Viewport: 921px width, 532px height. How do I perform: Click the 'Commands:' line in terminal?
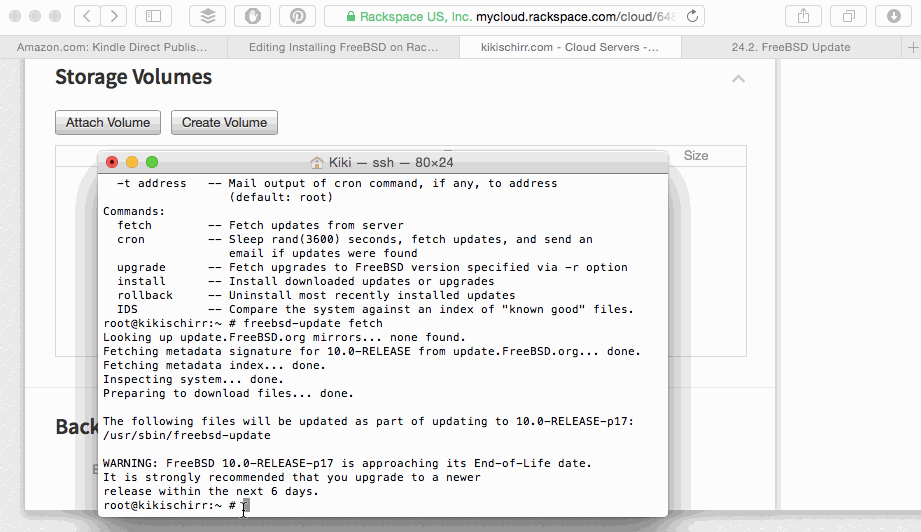click(134, 211)
